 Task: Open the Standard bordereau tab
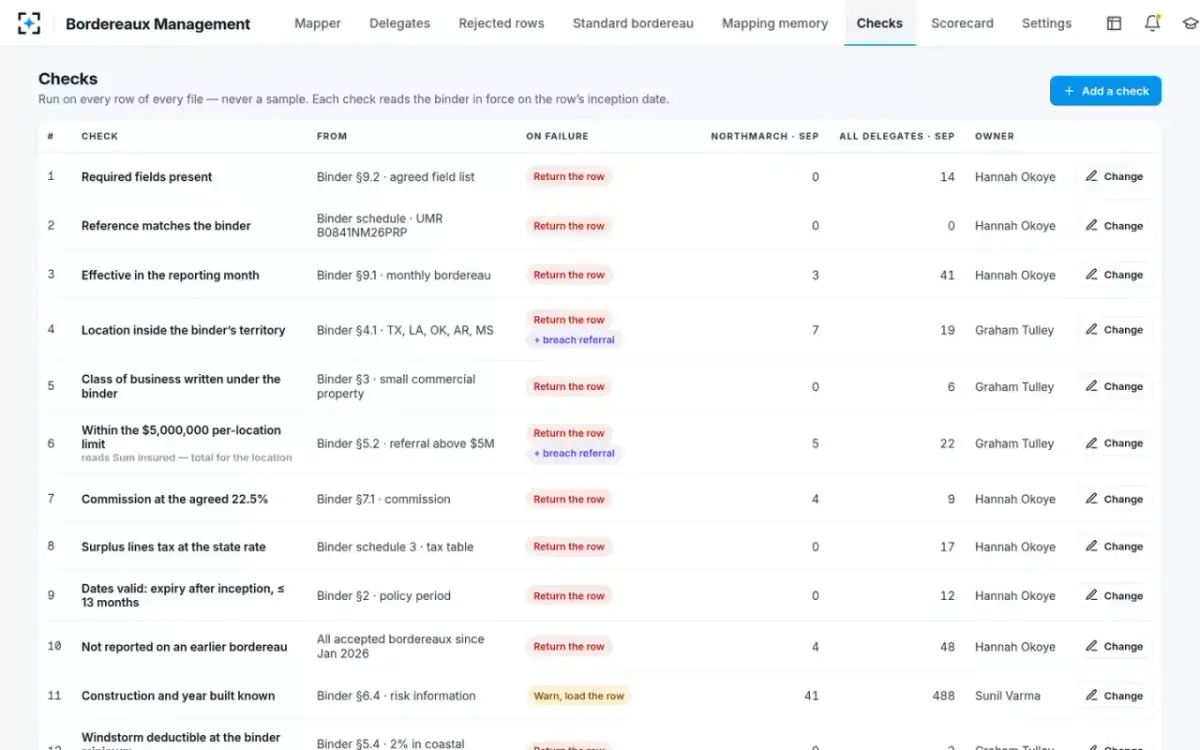tap(633, 23)
